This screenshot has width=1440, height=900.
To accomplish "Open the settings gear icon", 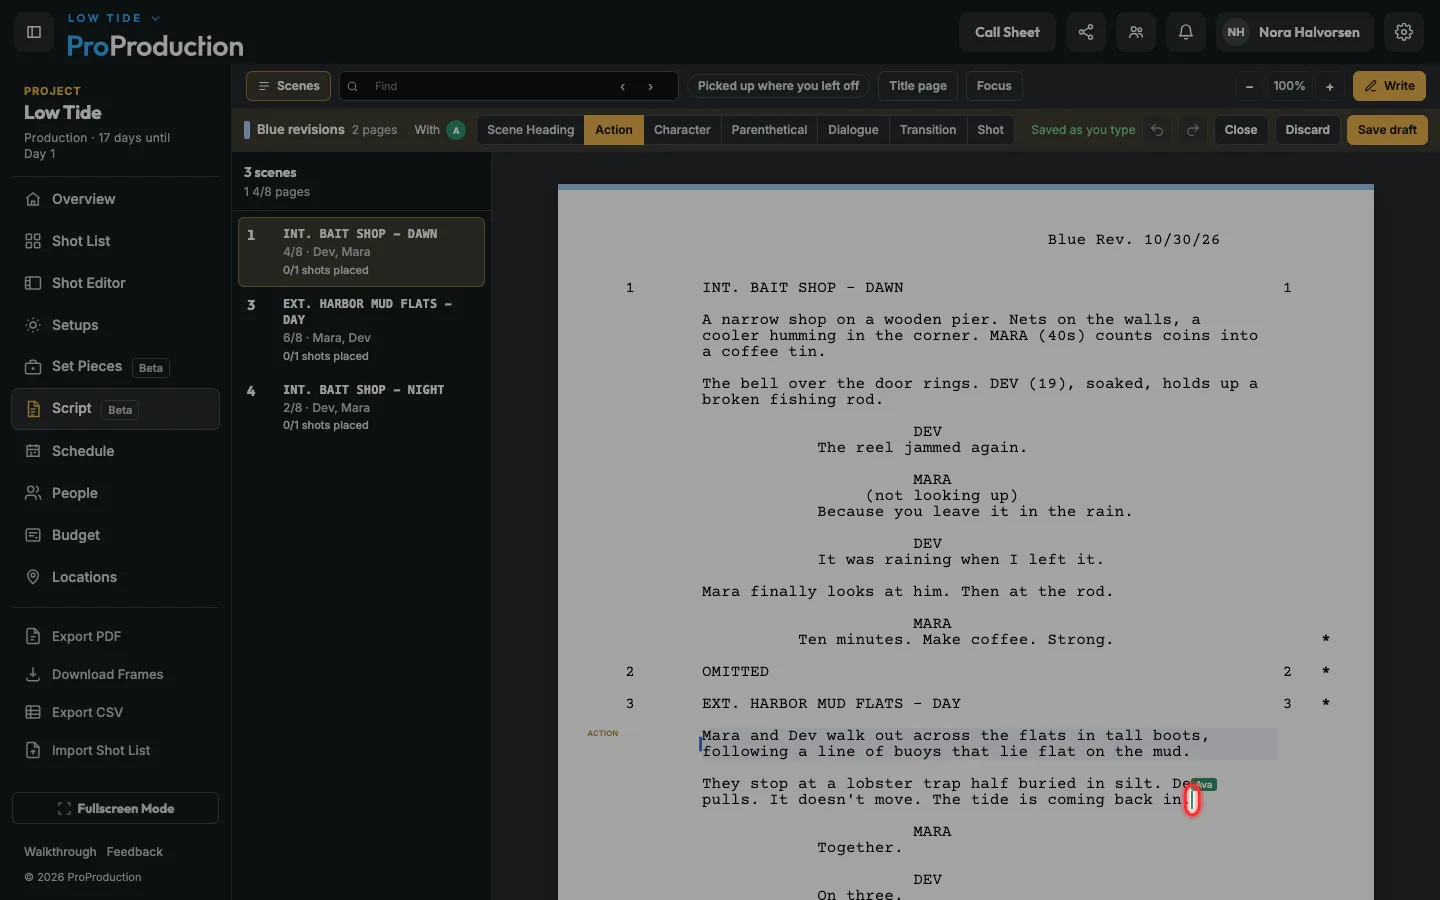I will pos(1404,32).
